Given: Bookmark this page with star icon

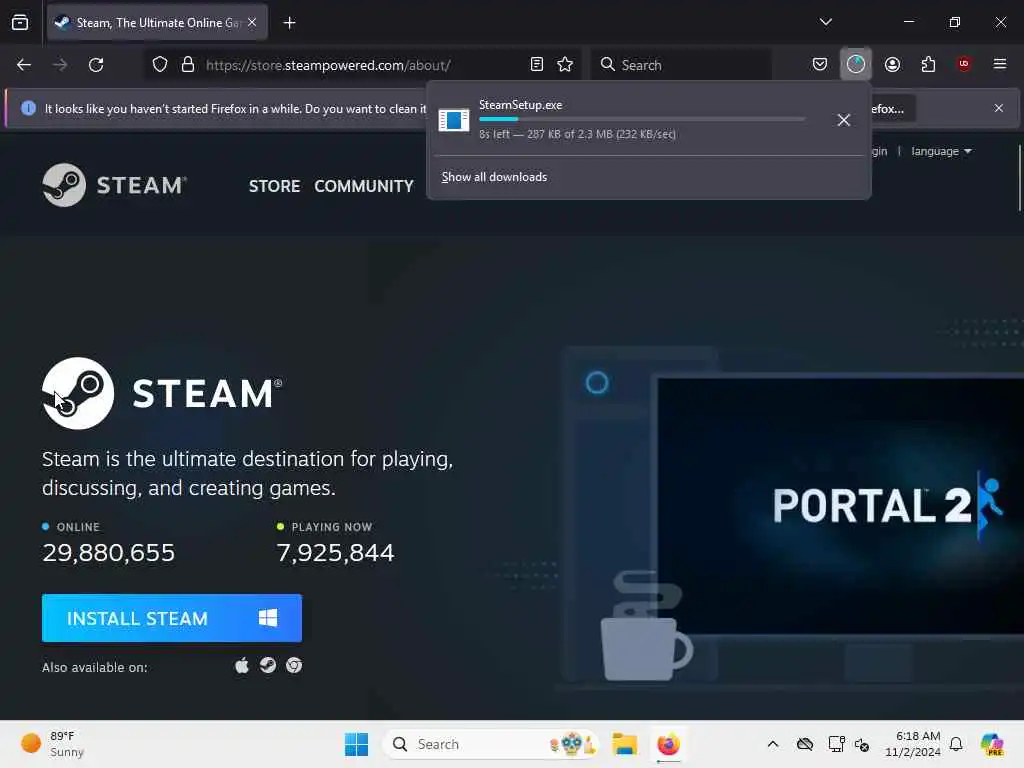Looking at the screenshot, I should (x=565, y=64).
